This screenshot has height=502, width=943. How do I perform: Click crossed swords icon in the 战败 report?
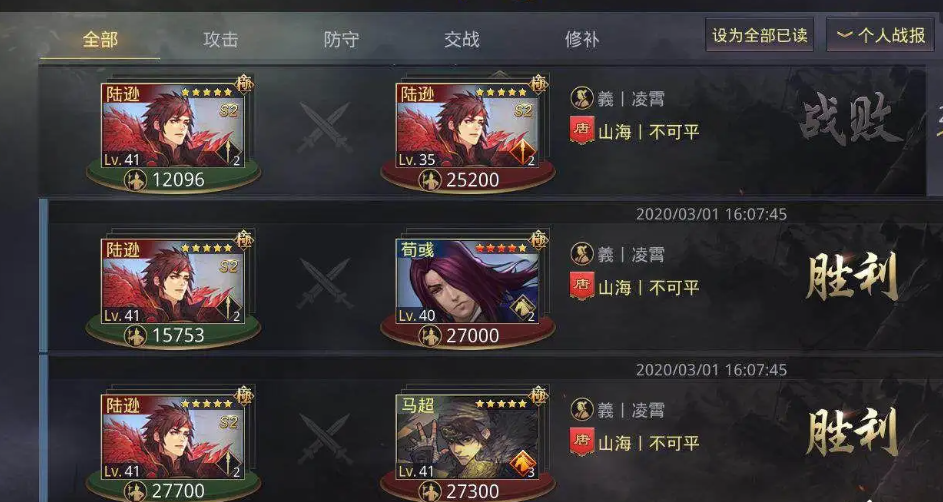325,127
